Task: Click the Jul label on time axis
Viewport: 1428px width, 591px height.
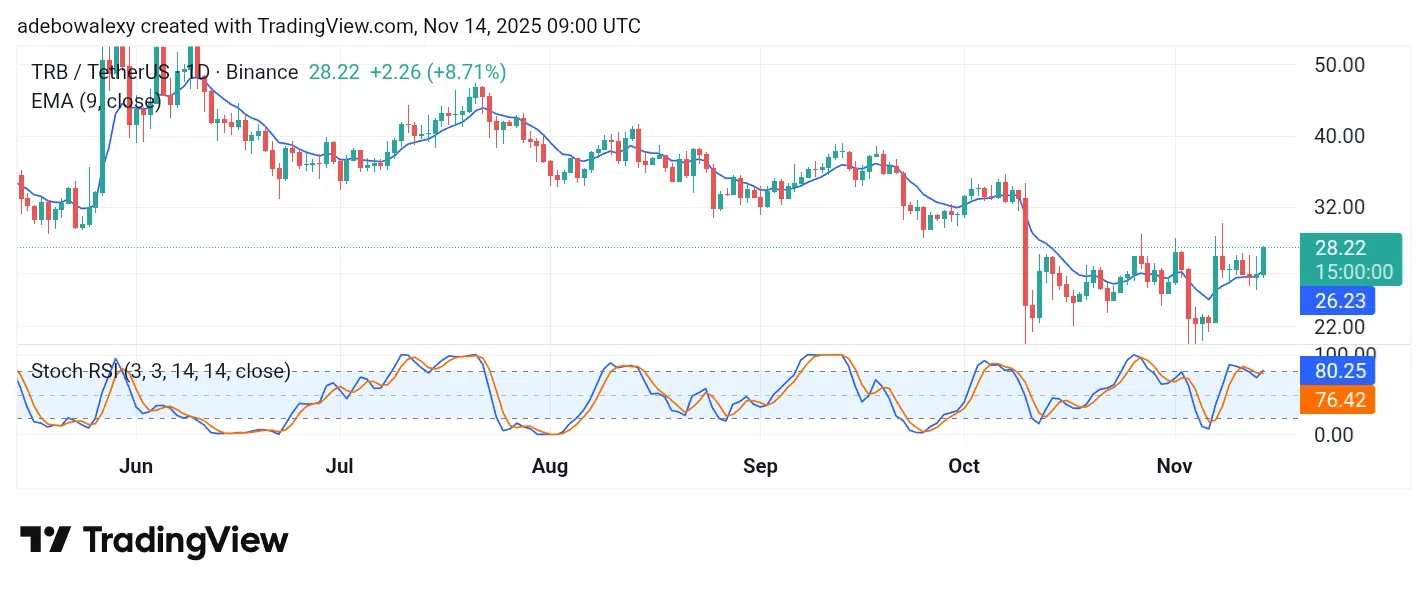Action: click(x=340, y=466)
